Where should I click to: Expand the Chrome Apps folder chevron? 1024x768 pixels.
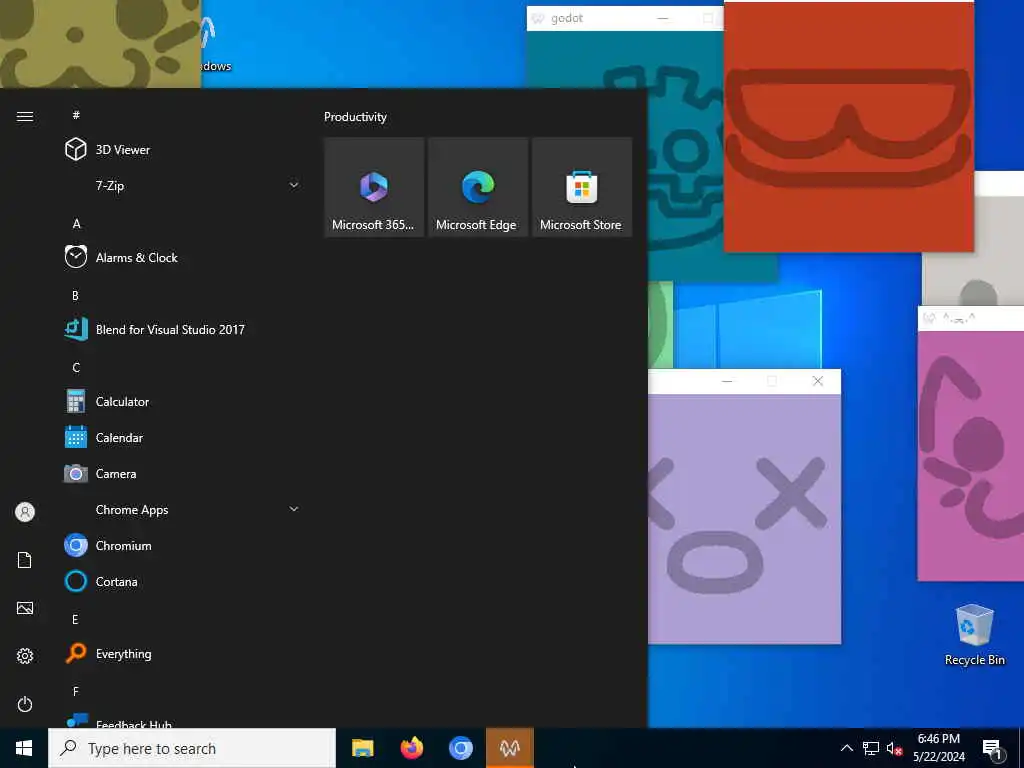[294, 509]
